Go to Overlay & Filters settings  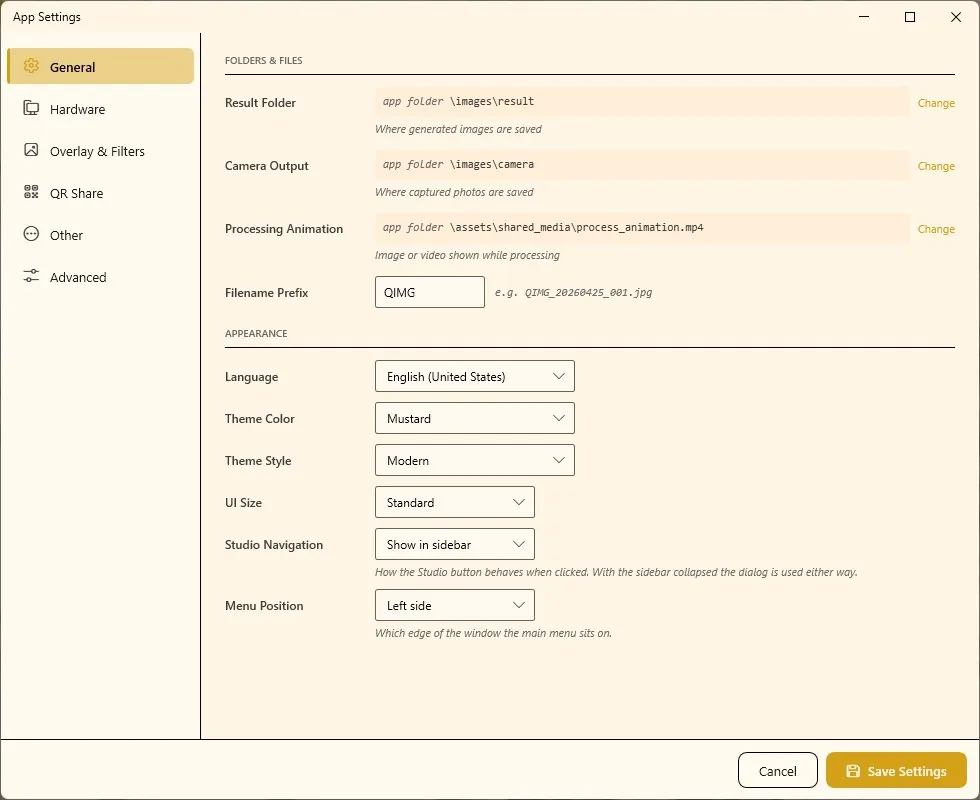(101, 151)
